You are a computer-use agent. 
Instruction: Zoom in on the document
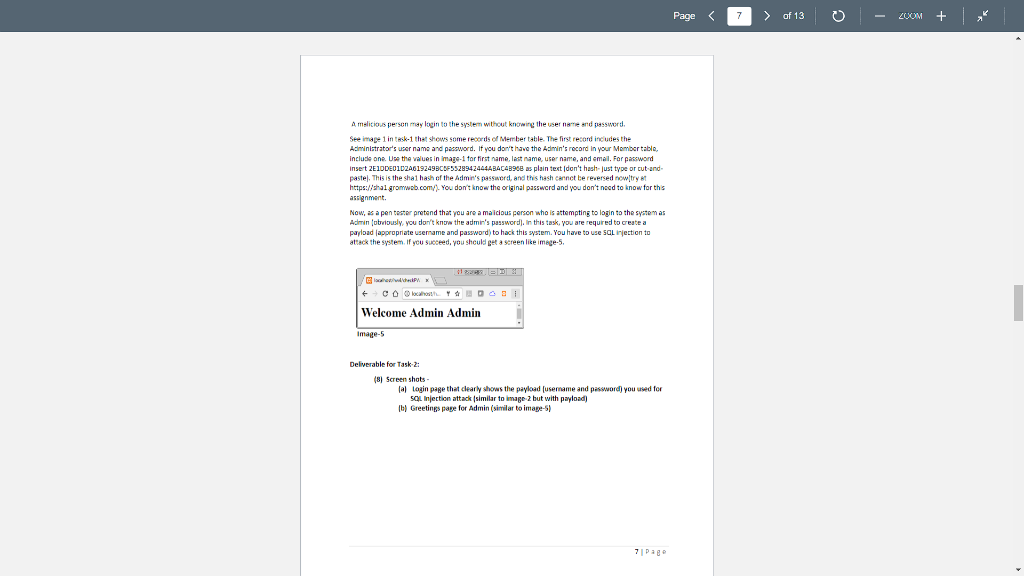pos(941,15)
